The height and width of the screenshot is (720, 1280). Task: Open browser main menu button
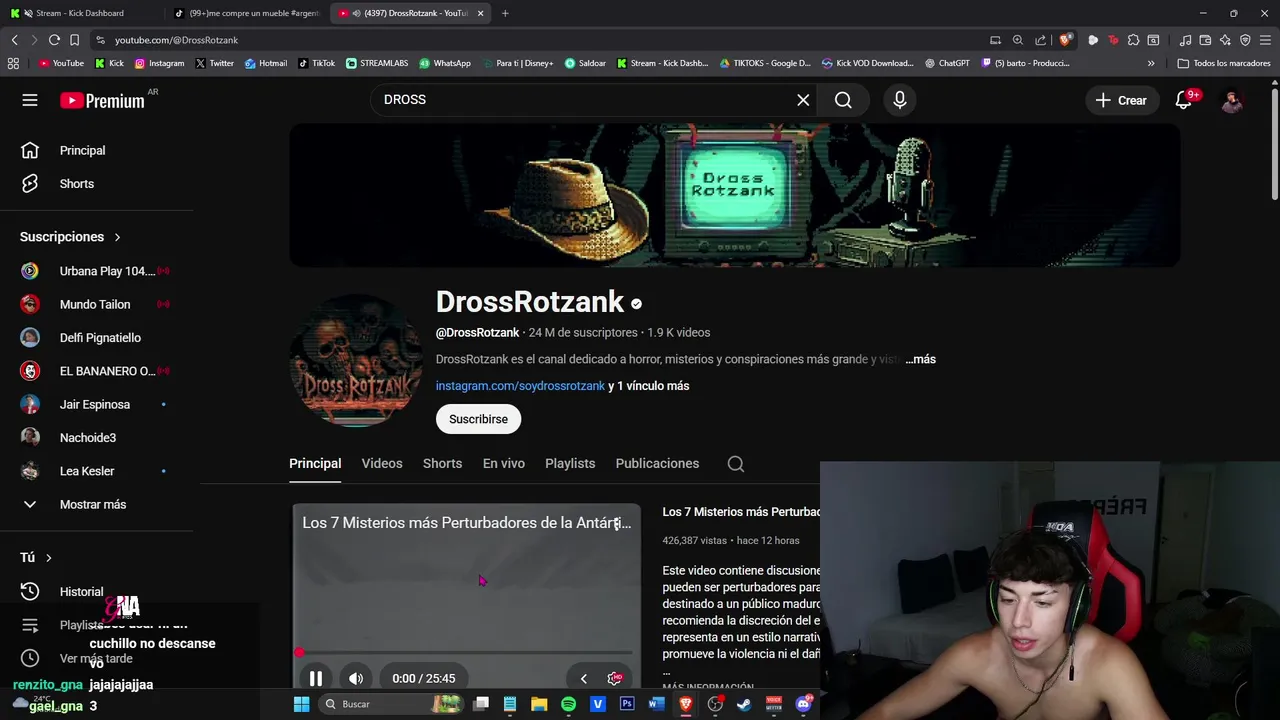point(1266,40)
